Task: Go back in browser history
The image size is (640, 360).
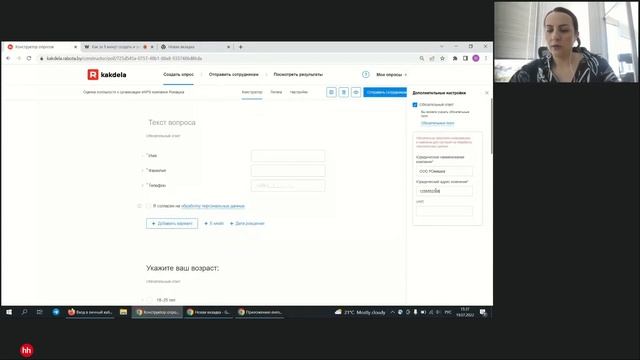Action: [8, 58]
